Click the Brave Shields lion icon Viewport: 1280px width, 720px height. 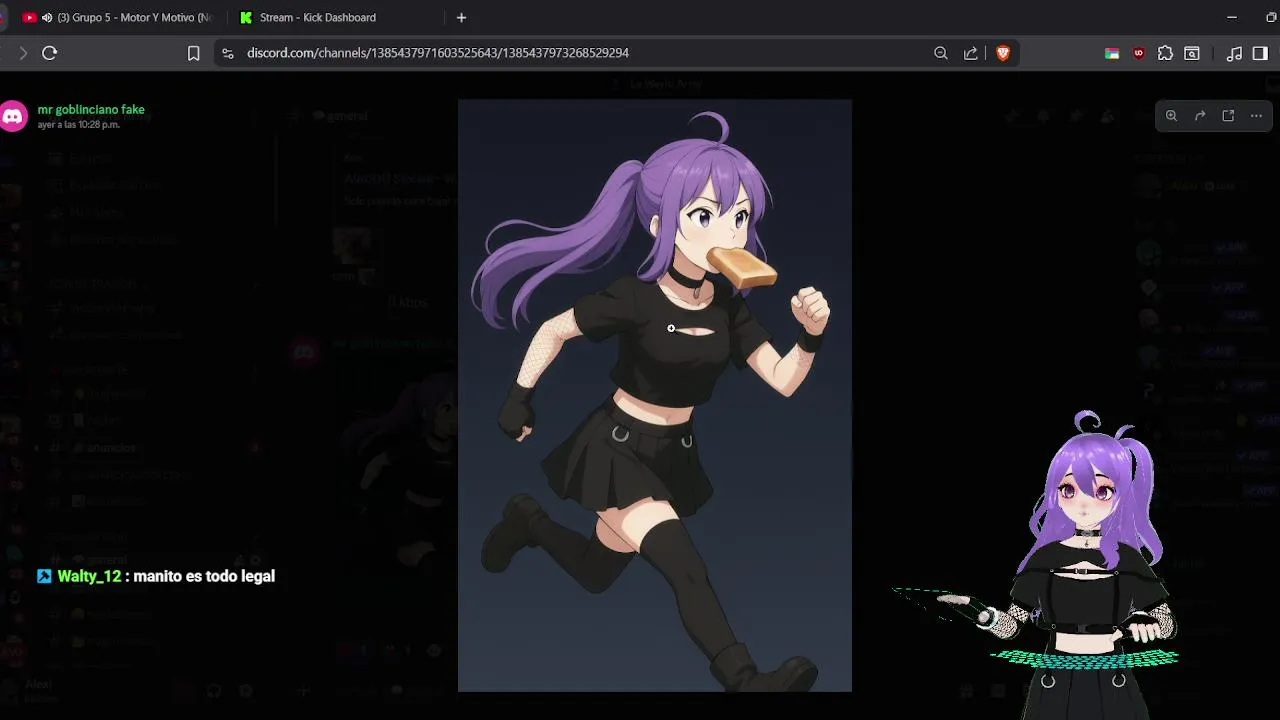(x=1003, y=53)
